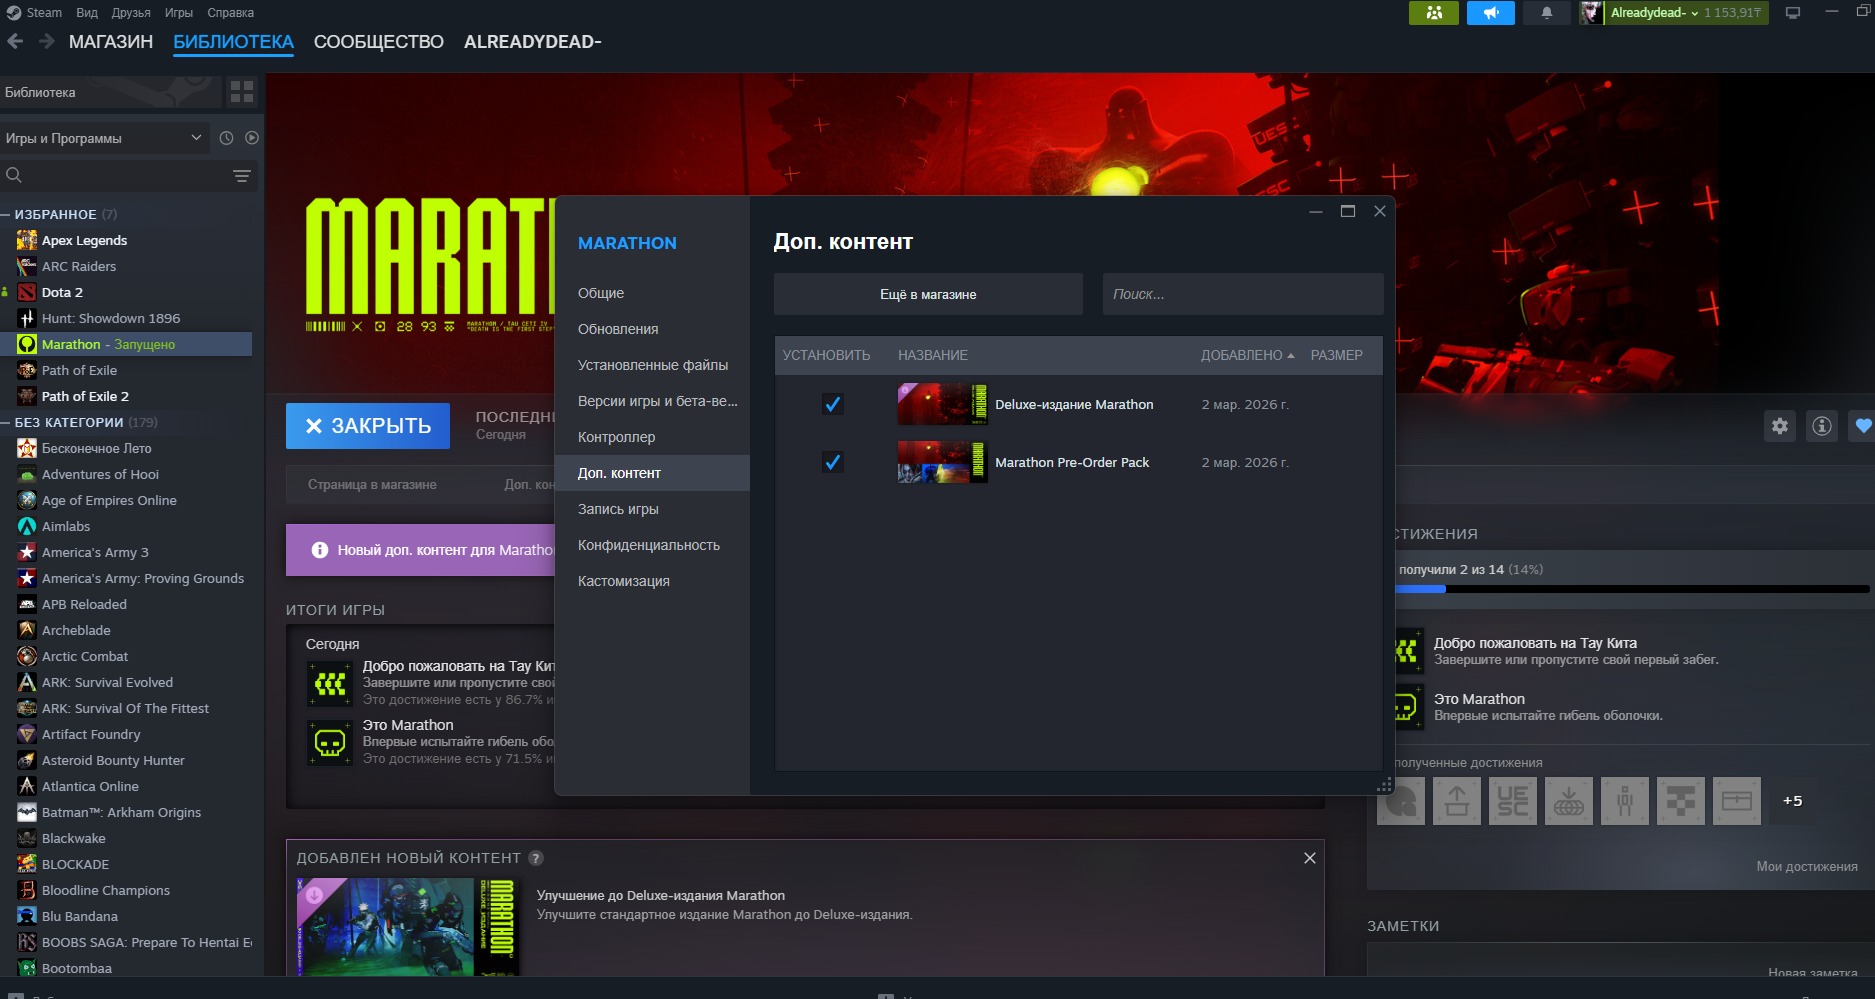Open Marathon game settings gear
Image resolution: width=1875 pixels, height=999 pixels.
(x=1780, y=426)
